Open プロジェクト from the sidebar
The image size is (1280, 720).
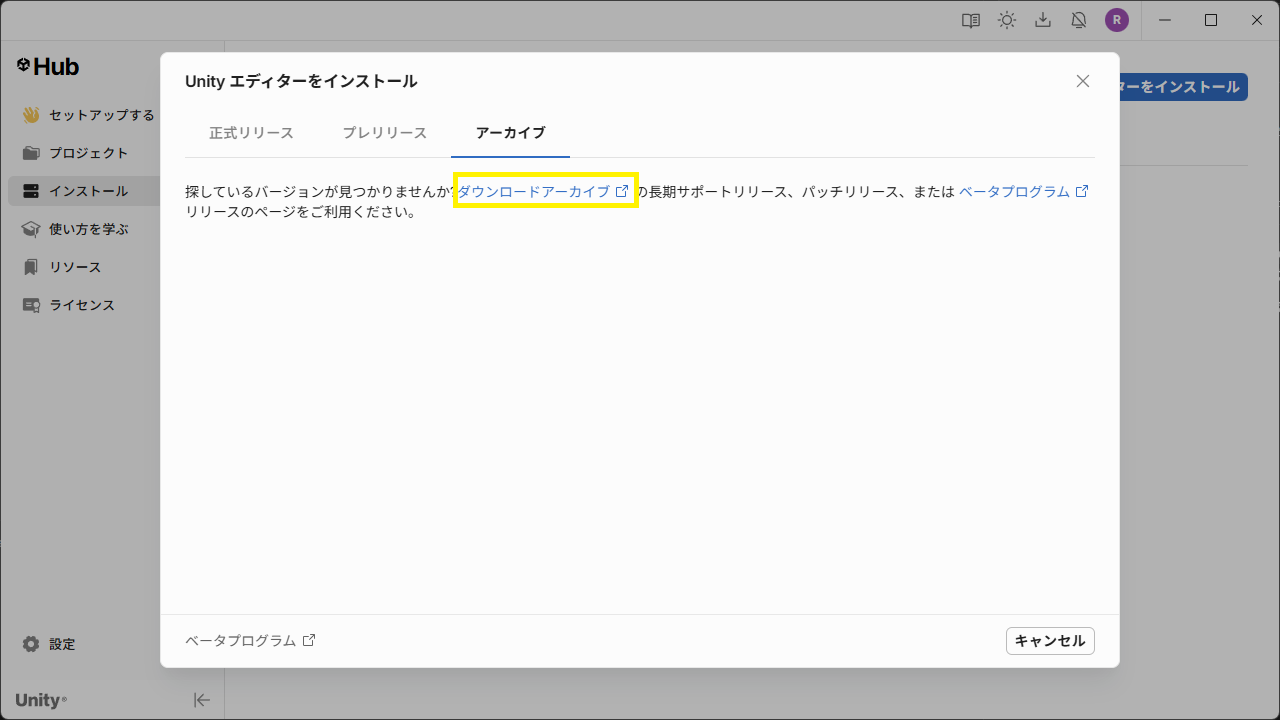point(88,153)
